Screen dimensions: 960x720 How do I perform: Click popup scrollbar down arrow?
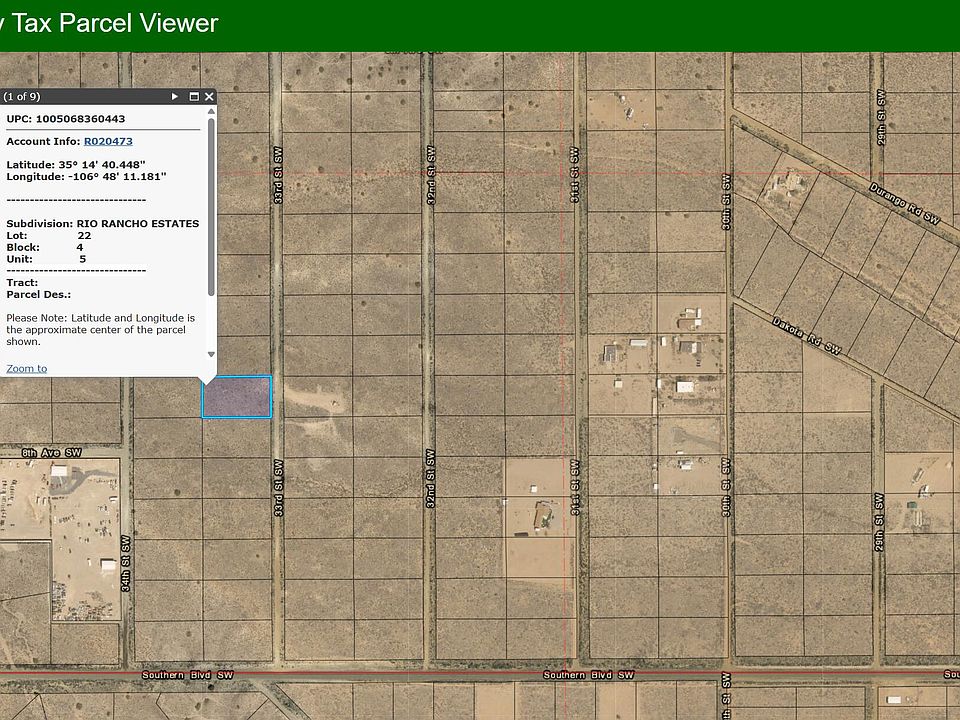click(x=211, y=354)
